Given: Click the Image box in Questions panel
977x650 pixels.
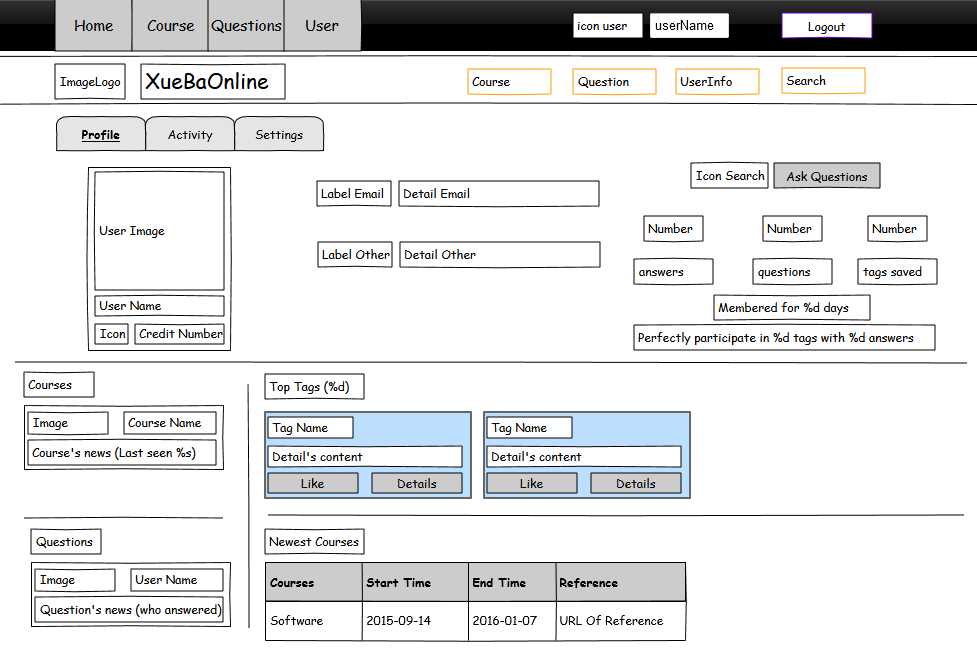Looking at the screenshot, I should (75, 580).
